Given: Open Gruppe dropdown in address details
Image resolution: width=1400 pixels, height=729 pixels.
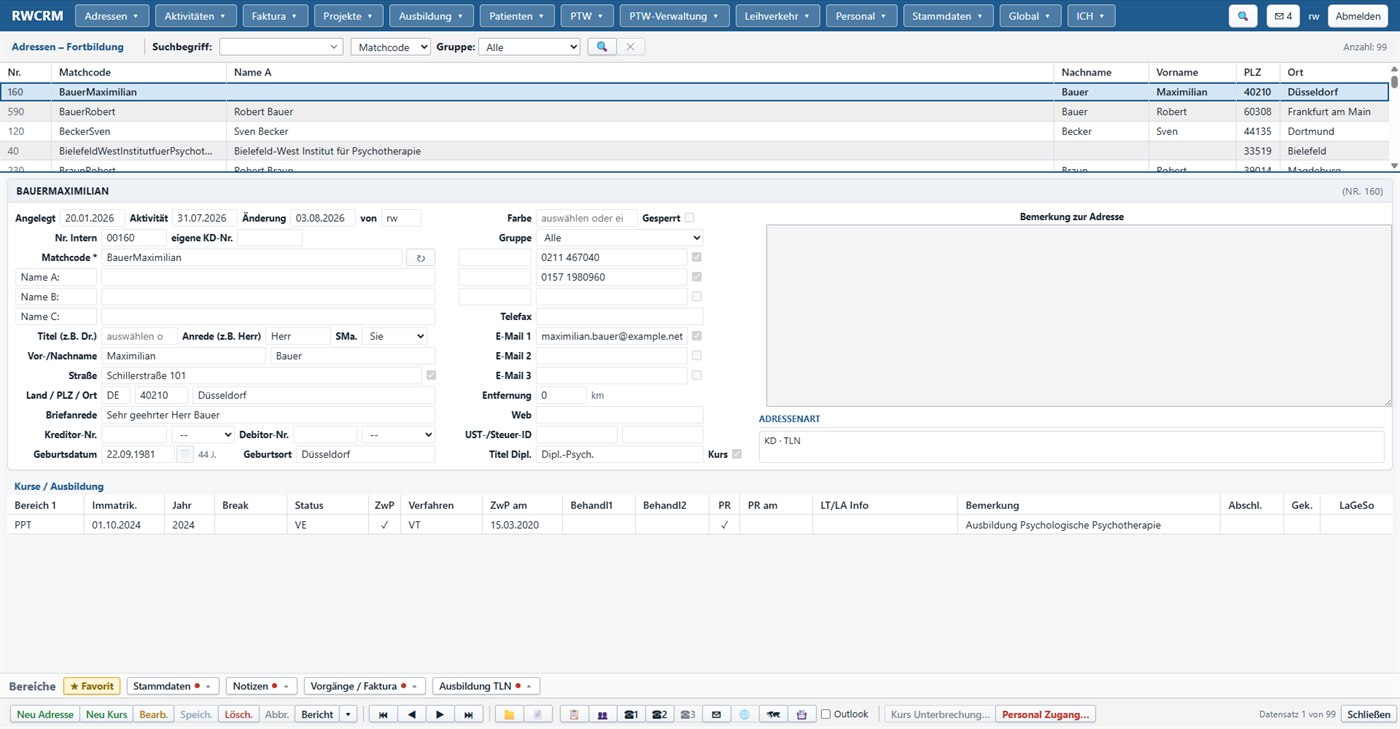Looking at the screenshot, I should click(x=620, y=238).
